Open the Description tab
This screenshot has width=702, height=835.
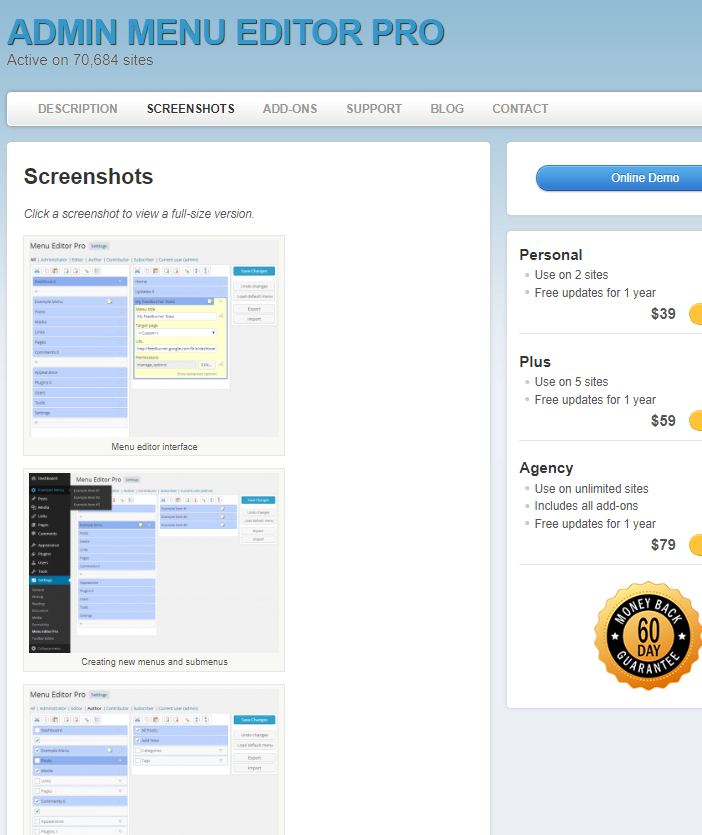coord(77,109)
